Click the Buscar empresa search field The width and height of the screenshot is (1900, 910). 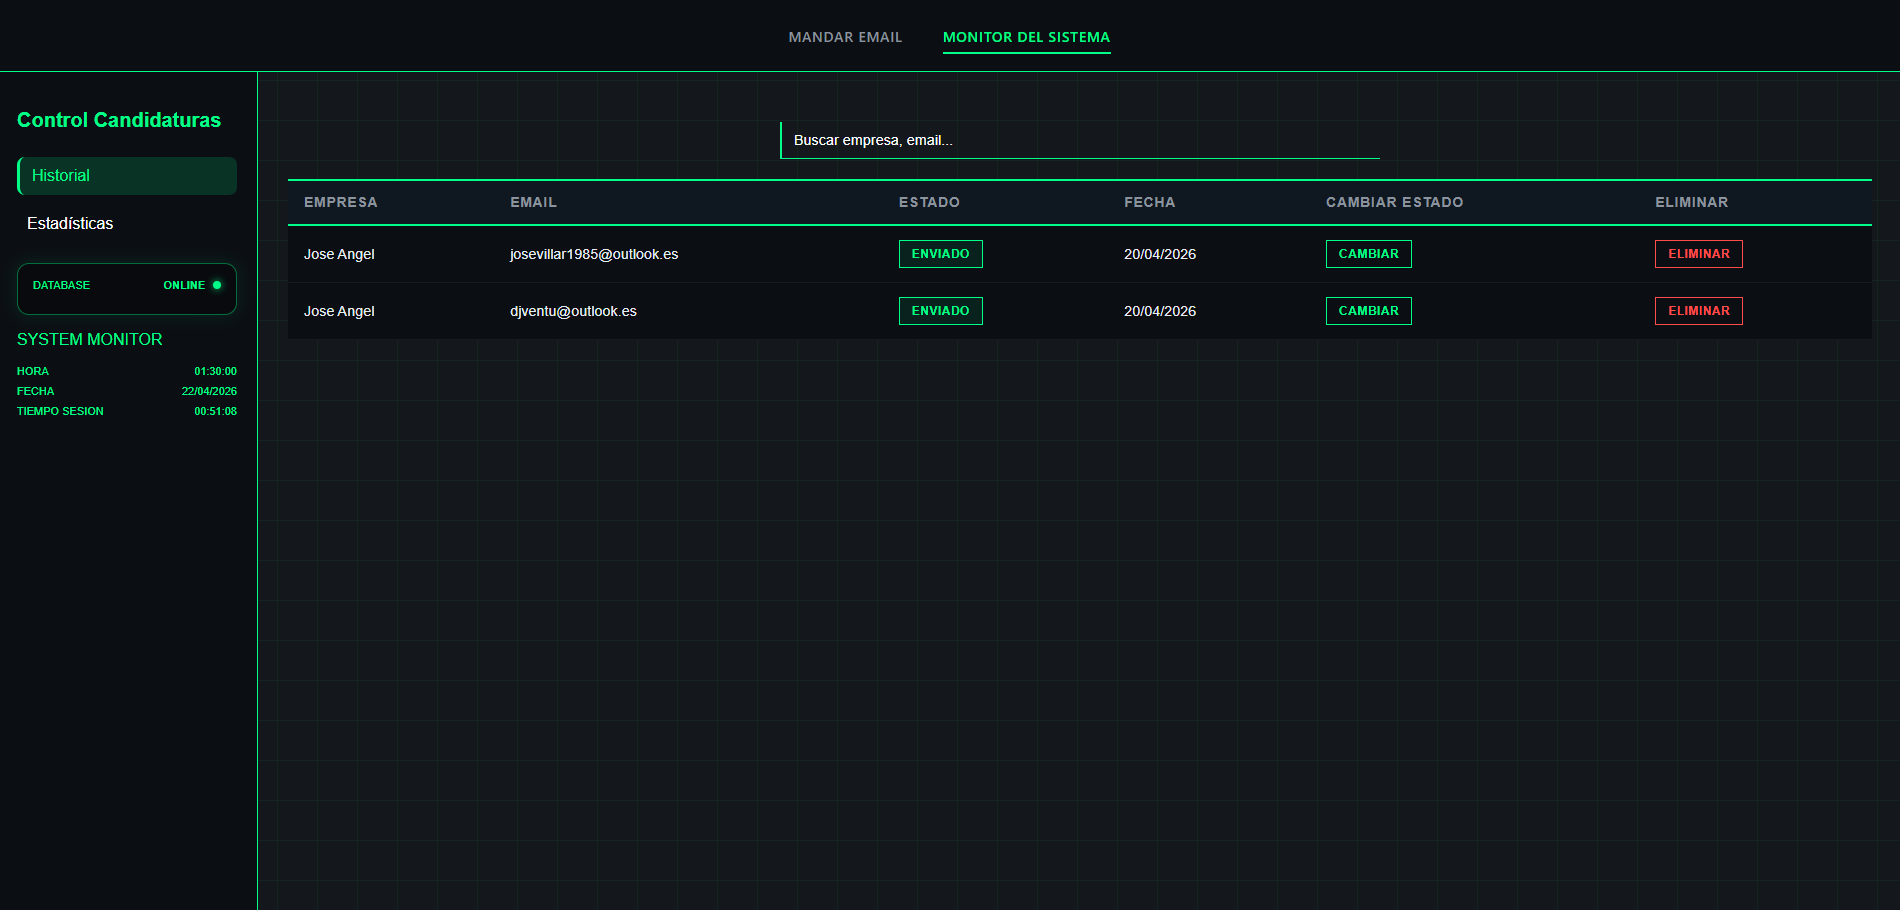click(1080, 140)
